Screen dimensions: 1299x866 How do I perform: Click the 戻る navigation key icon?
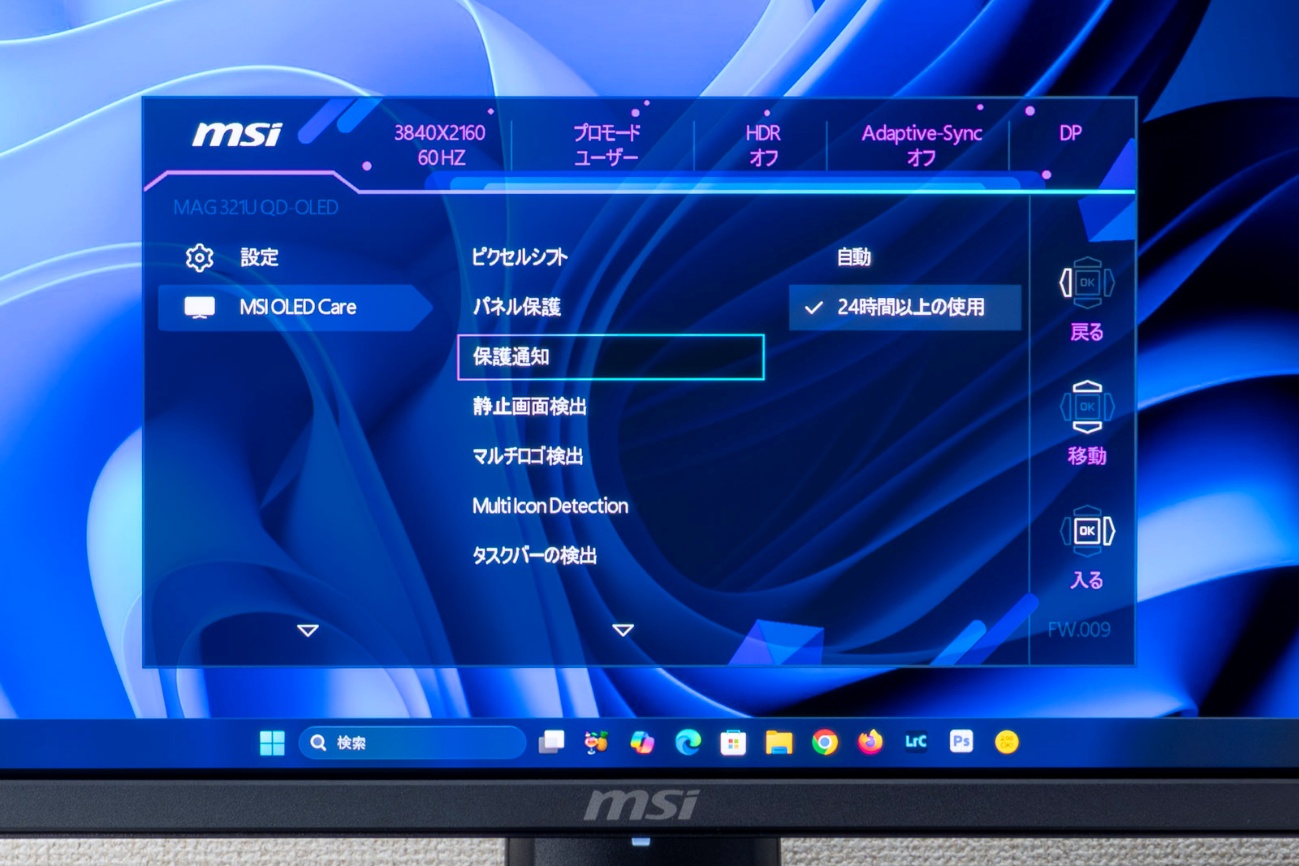1087,283
